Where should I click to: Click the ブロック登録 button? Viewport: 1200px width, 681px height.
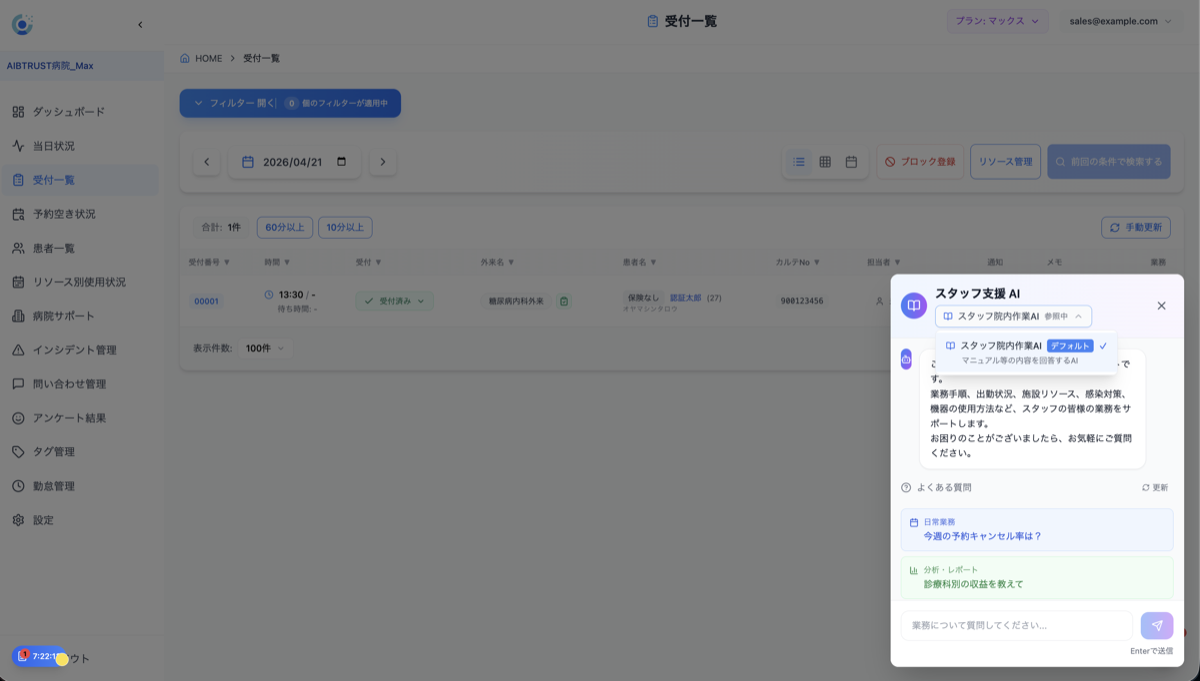coord(921,162)
